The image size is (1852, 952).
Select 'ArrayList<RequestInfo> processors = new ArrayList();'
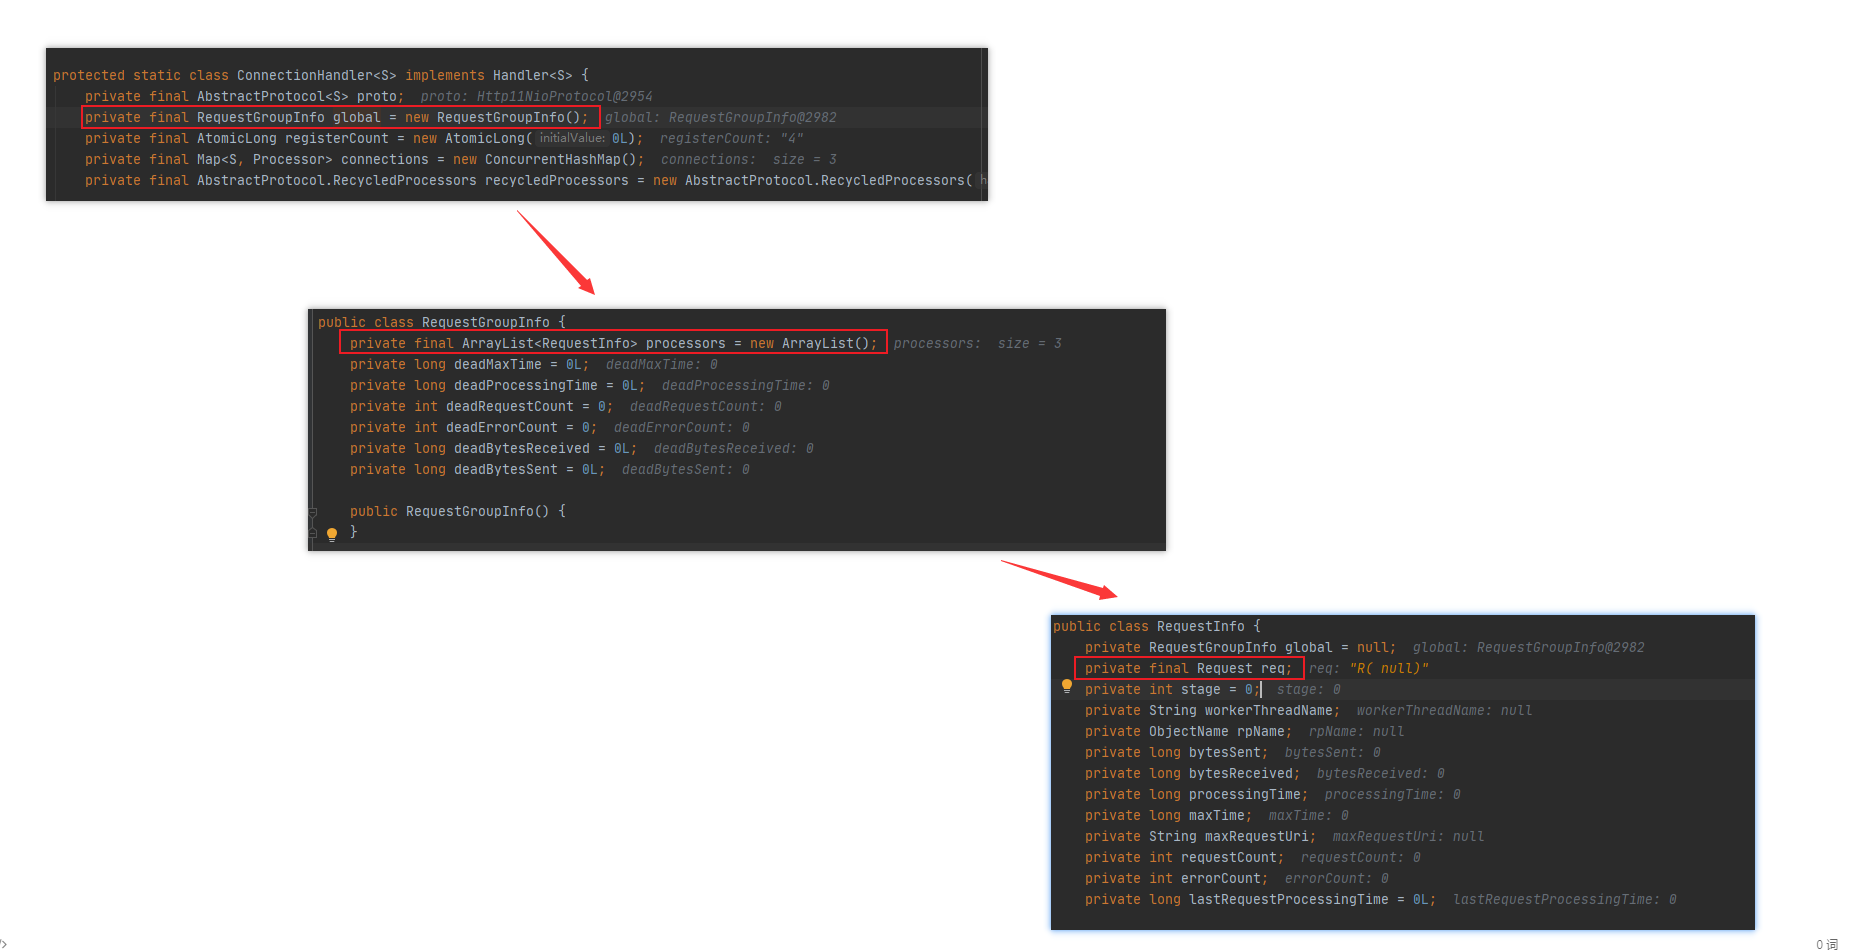[x=613, y=343]
